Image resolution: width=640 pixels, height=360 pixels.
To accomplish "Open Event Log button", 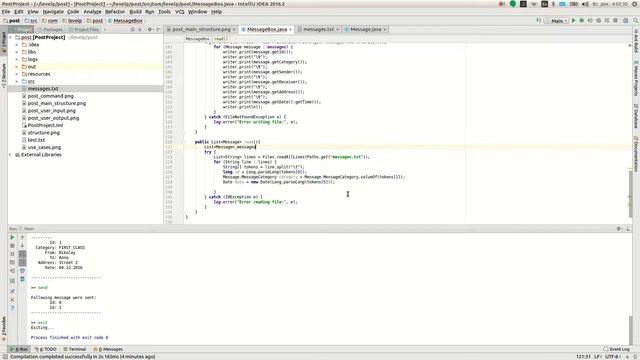I will point(616,349).
